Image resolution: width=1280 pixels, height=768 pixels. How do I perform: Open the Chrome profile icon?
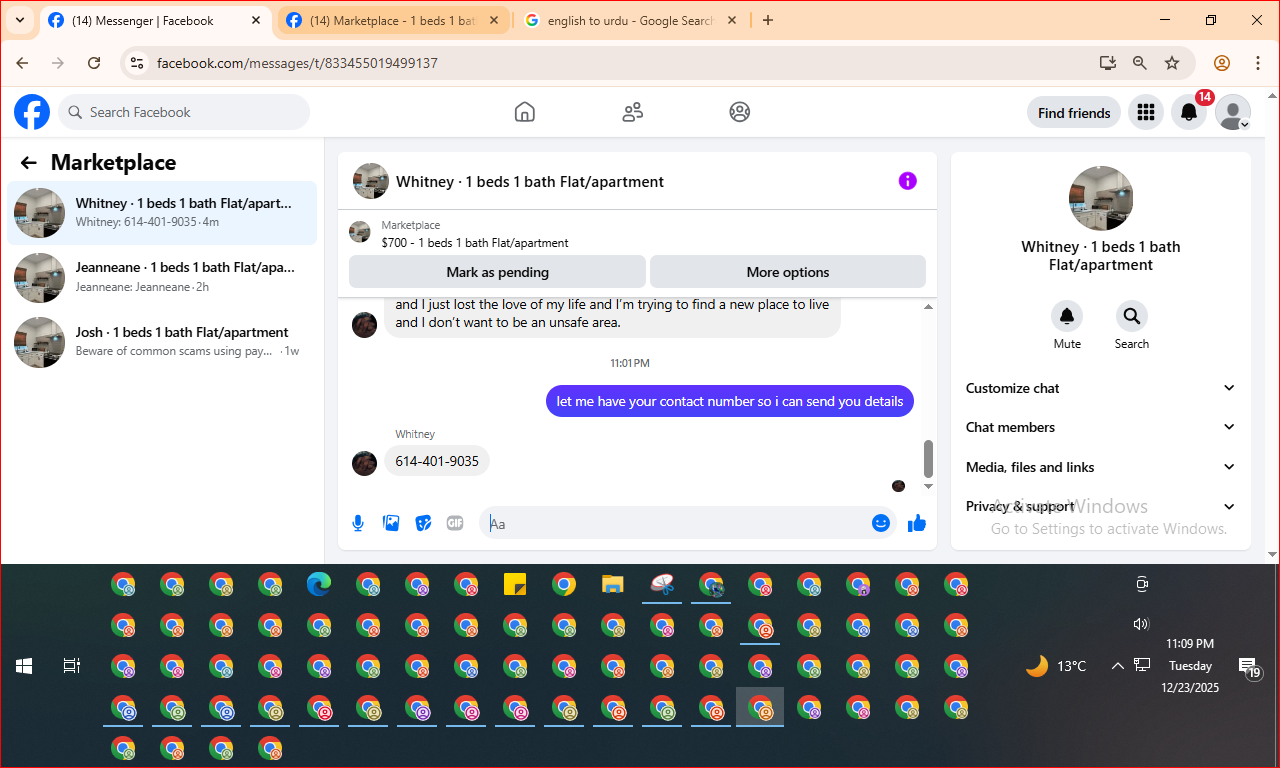click(x=1222, y=63)
